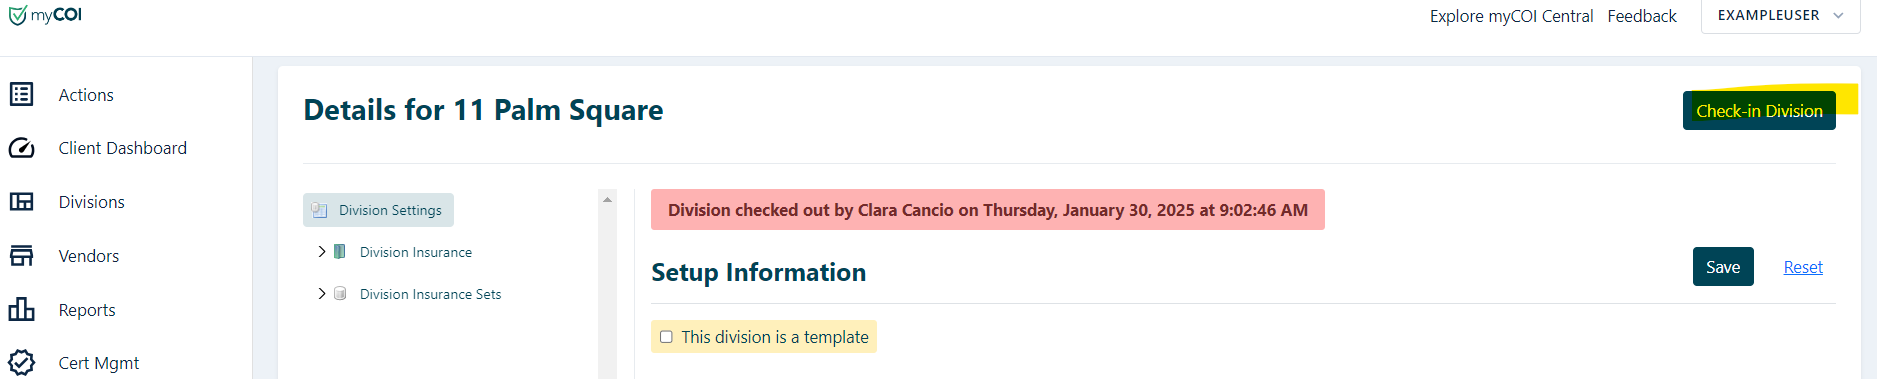Click the Division Insurance Sets database icon
Viewport: 1877px width, 379px height.
pyautogui.click(x=340, y=294)
